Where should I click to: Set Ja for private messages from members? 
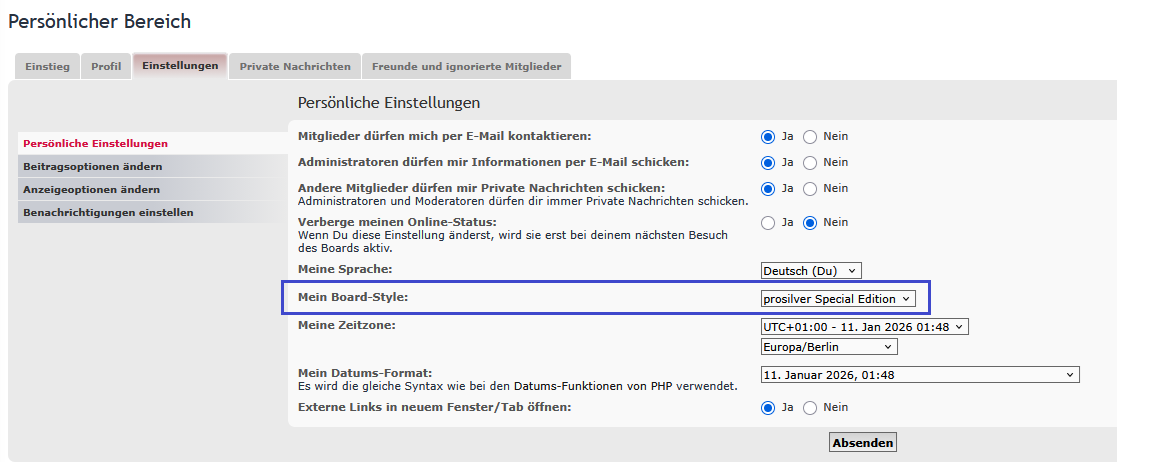(768, 189)
